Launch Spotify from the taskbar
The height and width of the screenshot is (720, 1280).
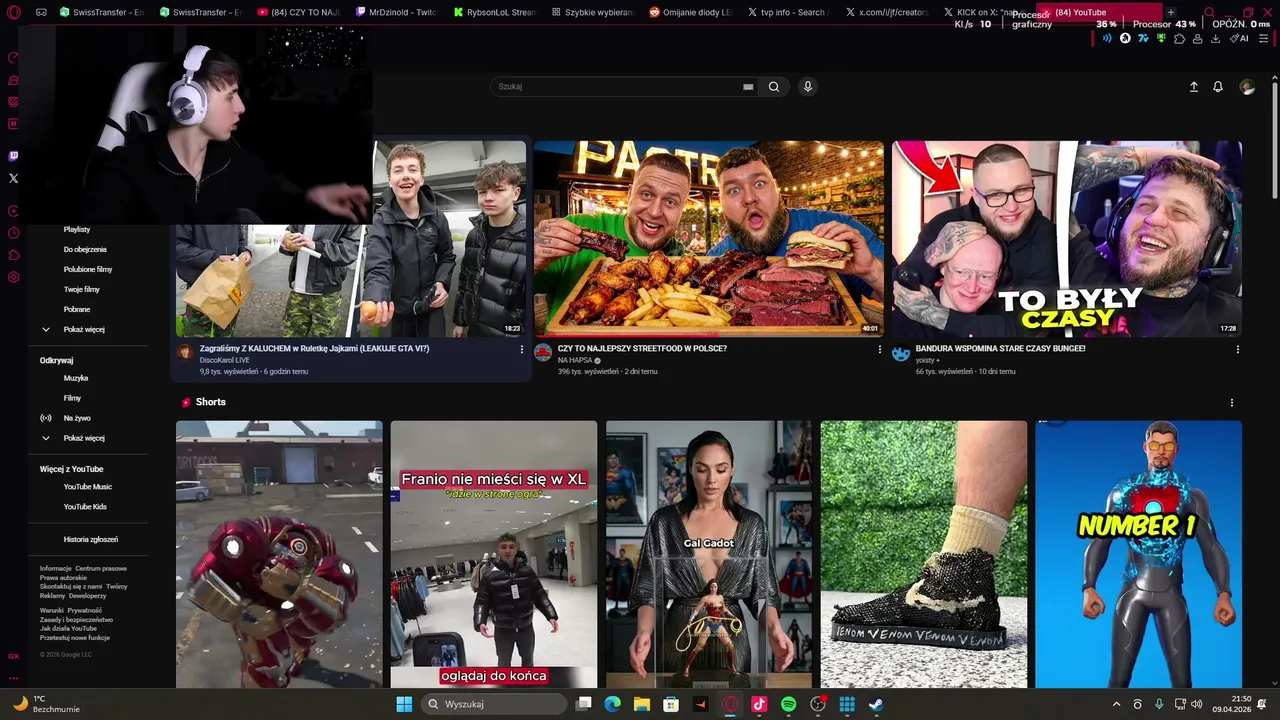[x=788, y=704]
